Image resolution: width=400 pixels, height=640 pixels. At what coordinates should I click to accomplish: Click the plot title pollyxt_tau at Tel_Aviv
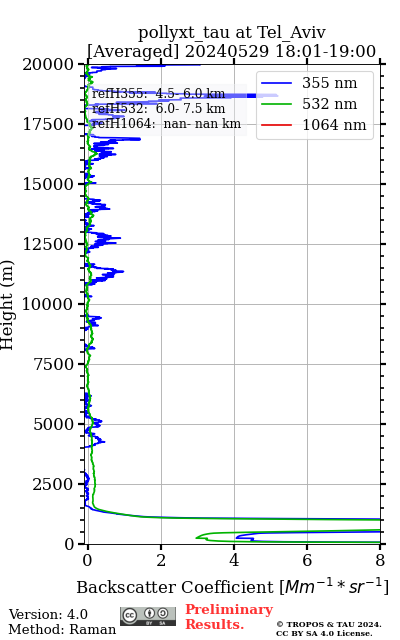[x=232, y=32]
